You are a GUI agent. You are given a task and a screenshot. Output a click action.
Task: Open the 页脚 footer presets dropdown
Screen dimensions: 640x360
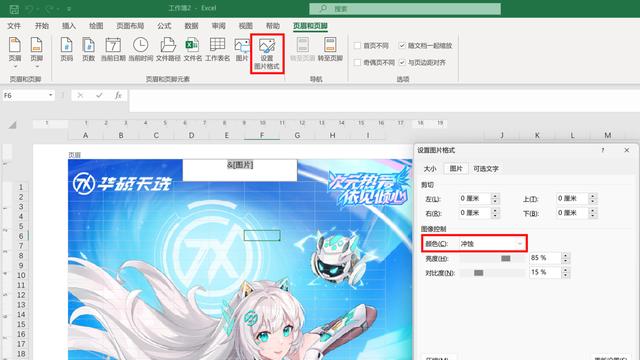[x=37, y=52]
